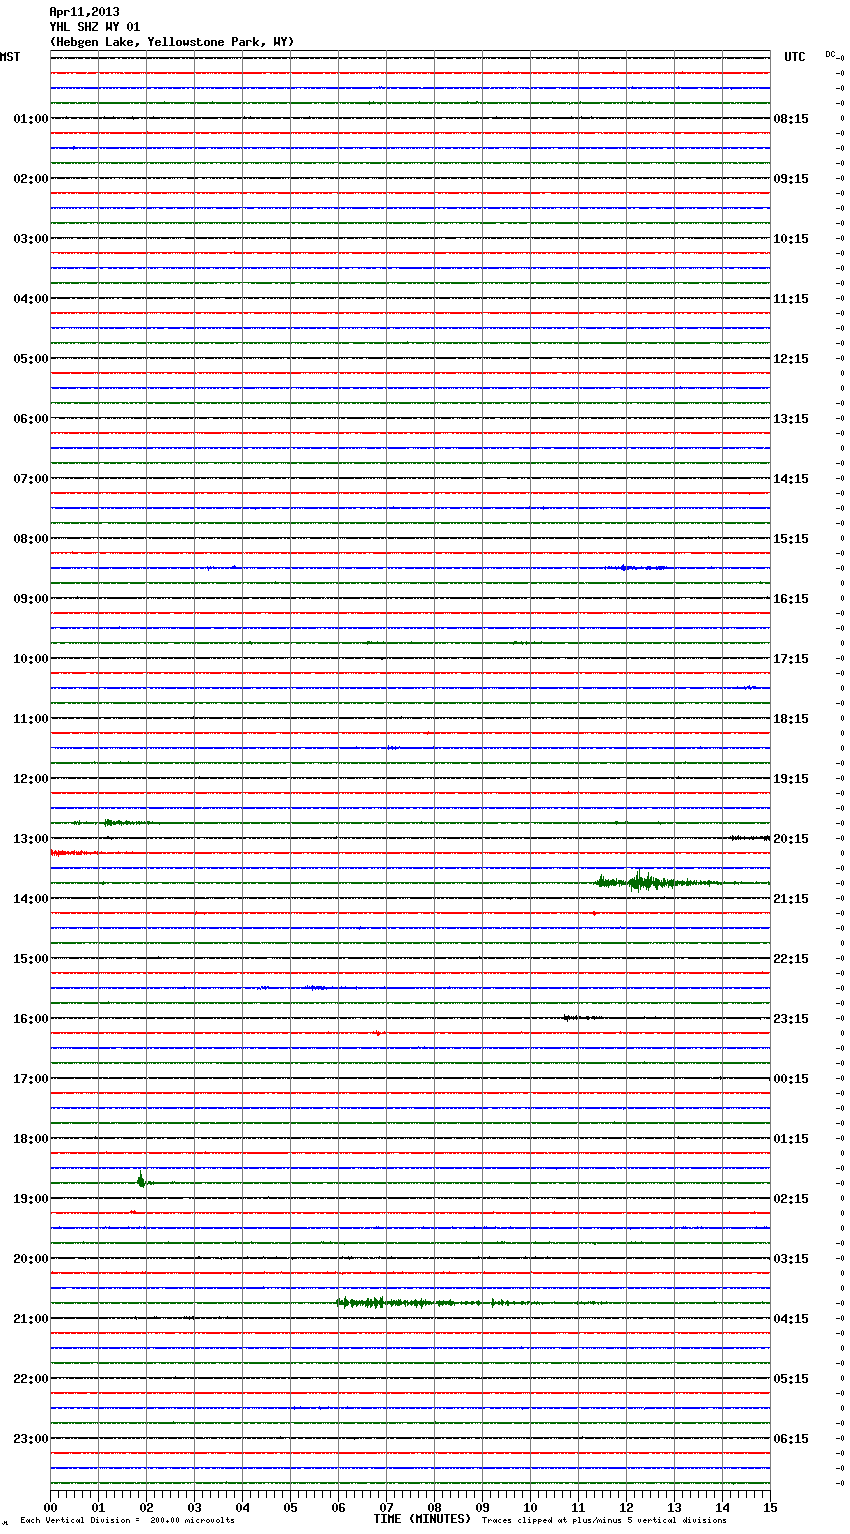Image resolution: width=850 pixels, height=1534 pixels.
Task: Click the "21:15" UTC time label
Action: click(791, 899)
